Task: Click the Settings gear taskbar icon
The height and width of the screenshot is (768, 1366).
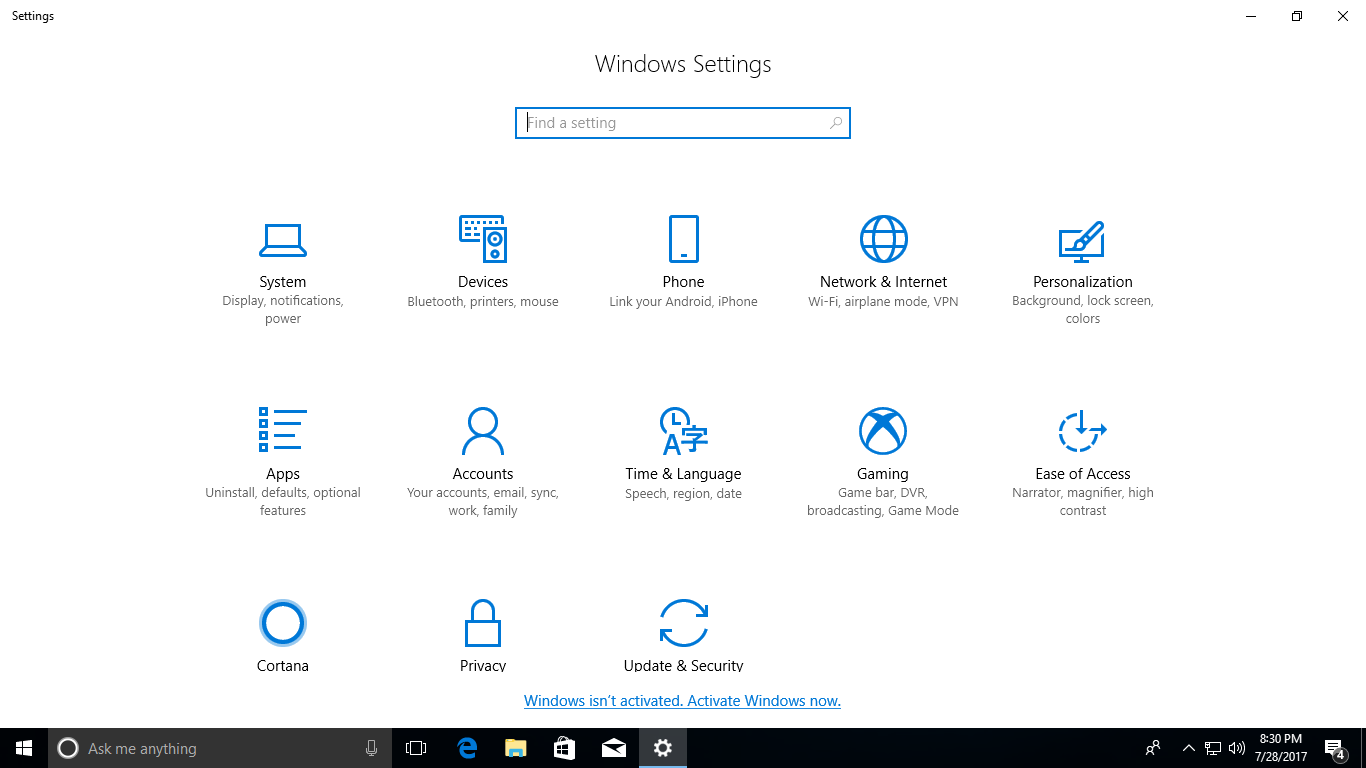Action: (x=663, y=748)
